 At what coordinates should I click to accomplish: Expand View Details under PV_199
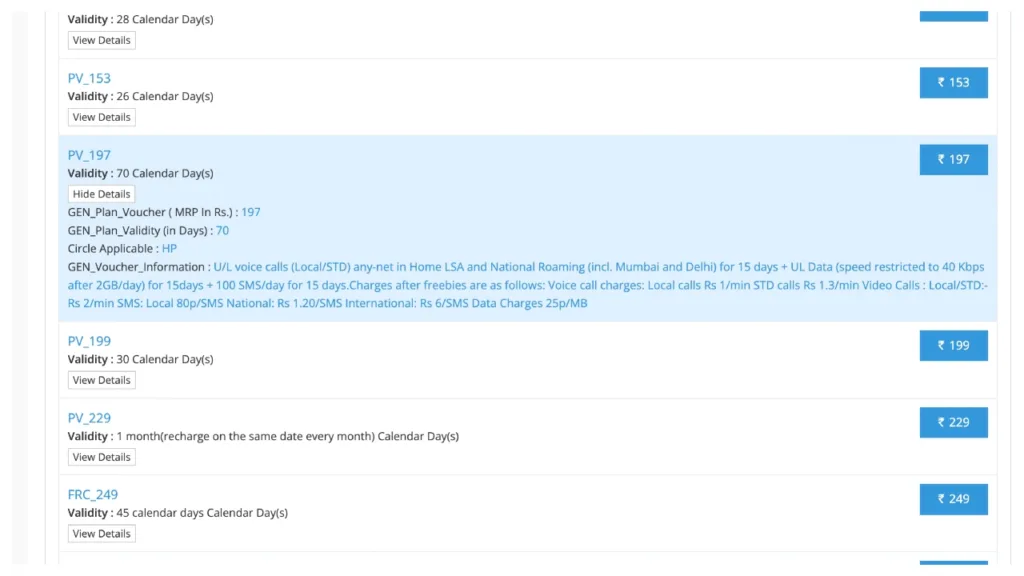101,380
